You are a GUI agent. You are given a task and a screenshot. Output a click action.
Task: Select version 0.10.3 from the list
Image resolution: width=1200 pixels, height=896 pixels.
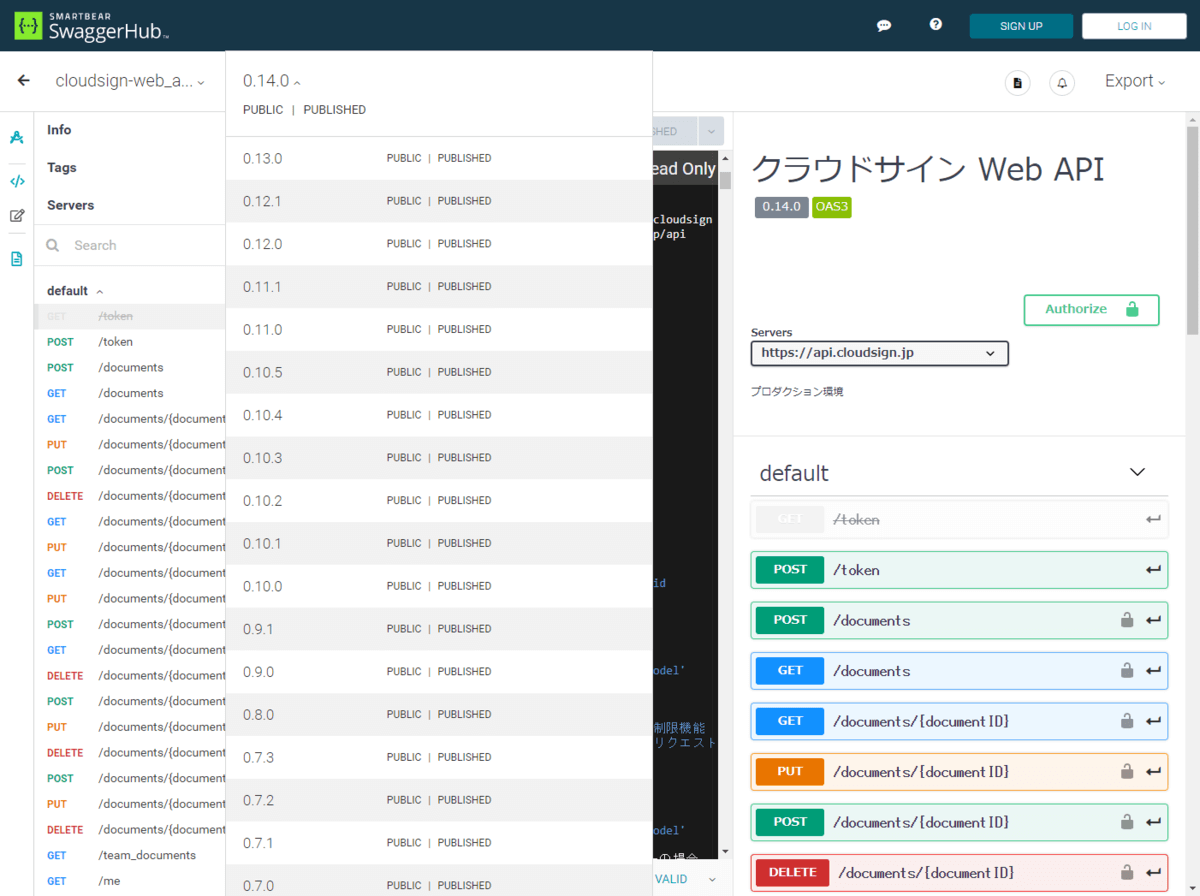439,458
